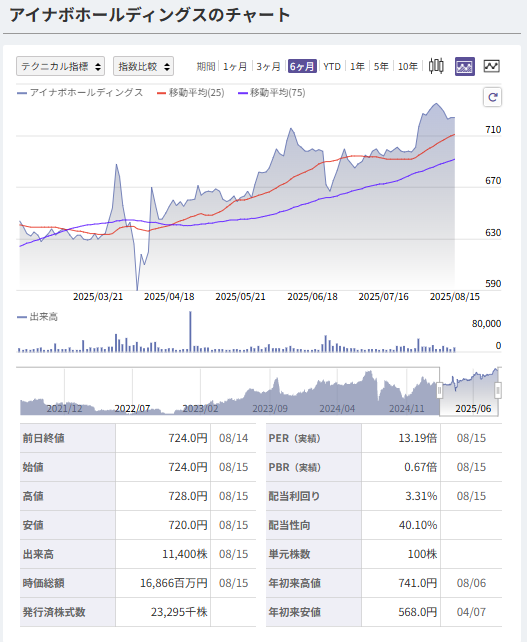Click the tallest volume bar spike
The width and height of the screenshot is (527, 642).
pos(190,332)
